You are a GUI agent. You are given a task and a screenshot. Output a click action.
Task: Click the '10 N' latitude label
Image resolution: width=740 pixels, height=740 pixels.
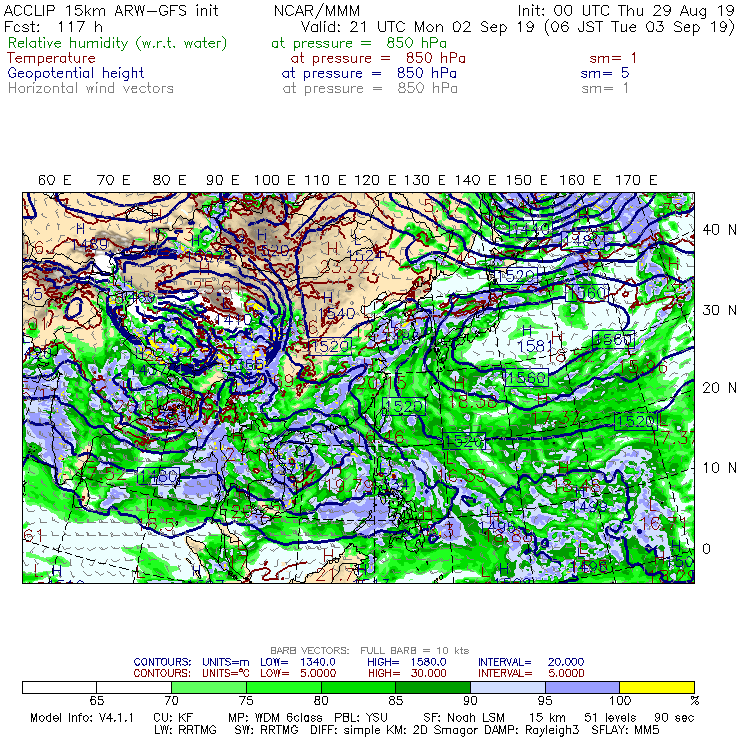click(719, 468)
